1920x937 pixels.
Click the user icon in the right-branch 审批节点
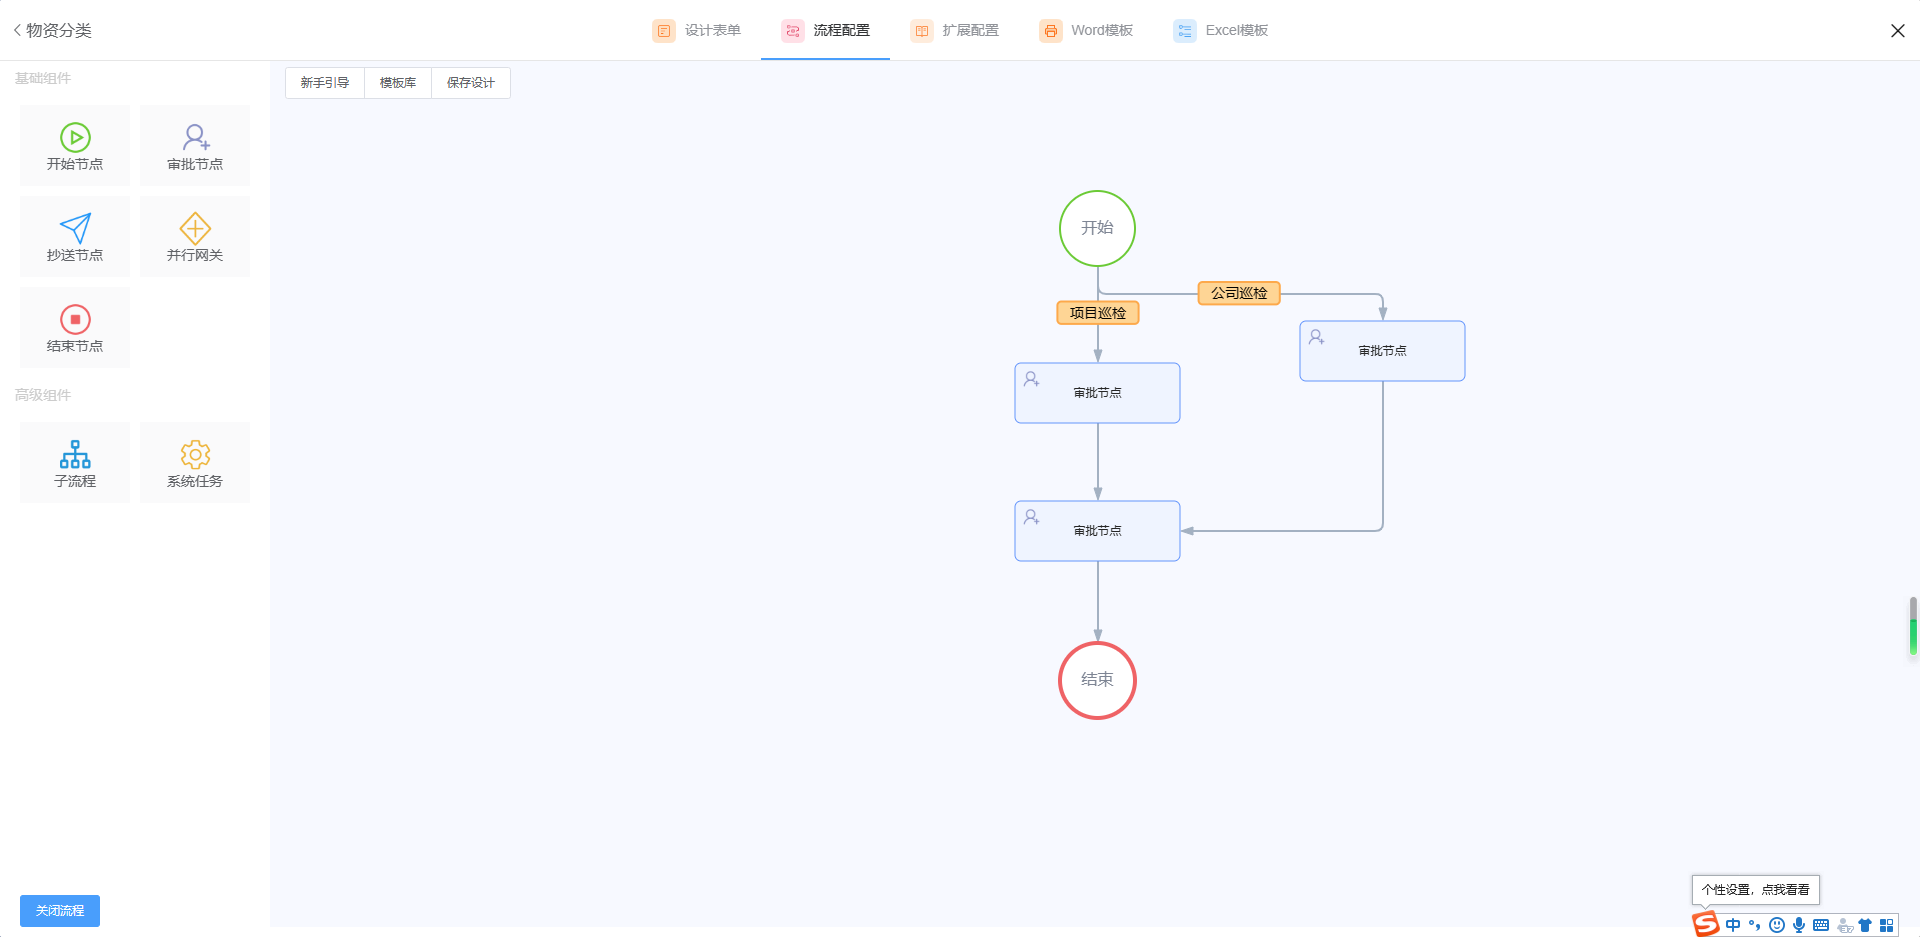point(1317,337)
